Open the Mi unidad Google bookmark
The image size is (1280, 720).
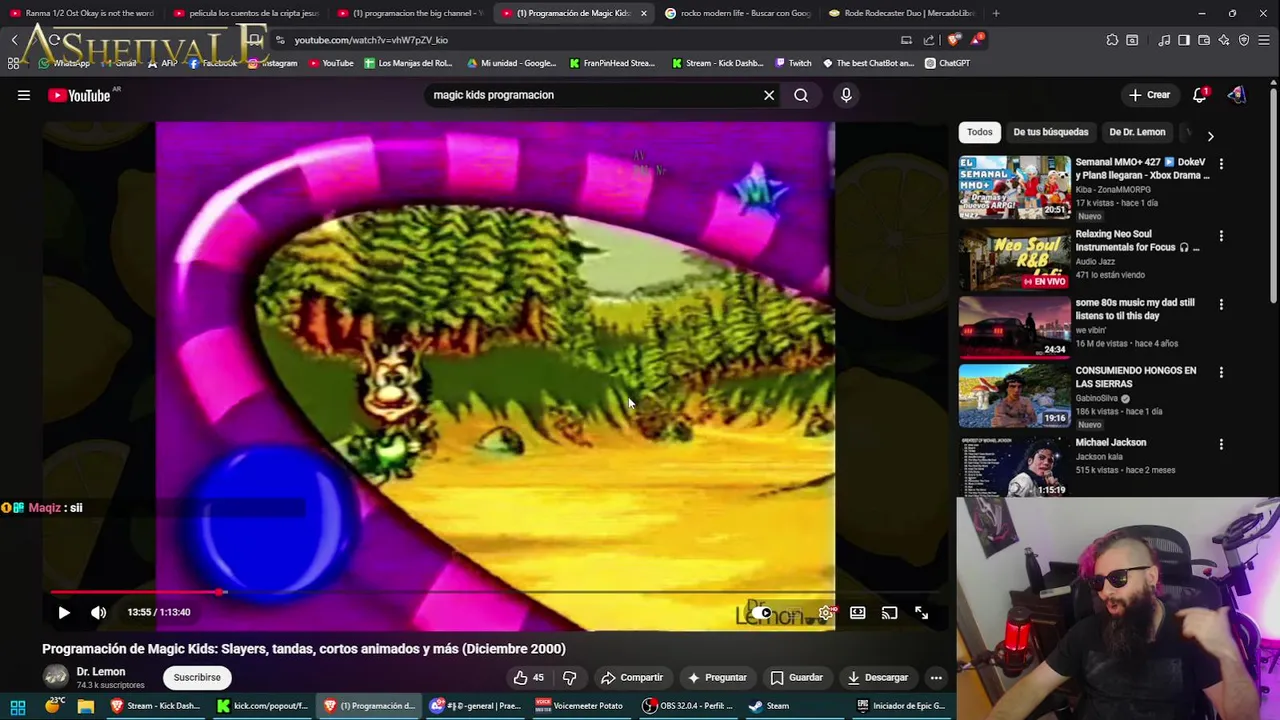pos(511,63)
